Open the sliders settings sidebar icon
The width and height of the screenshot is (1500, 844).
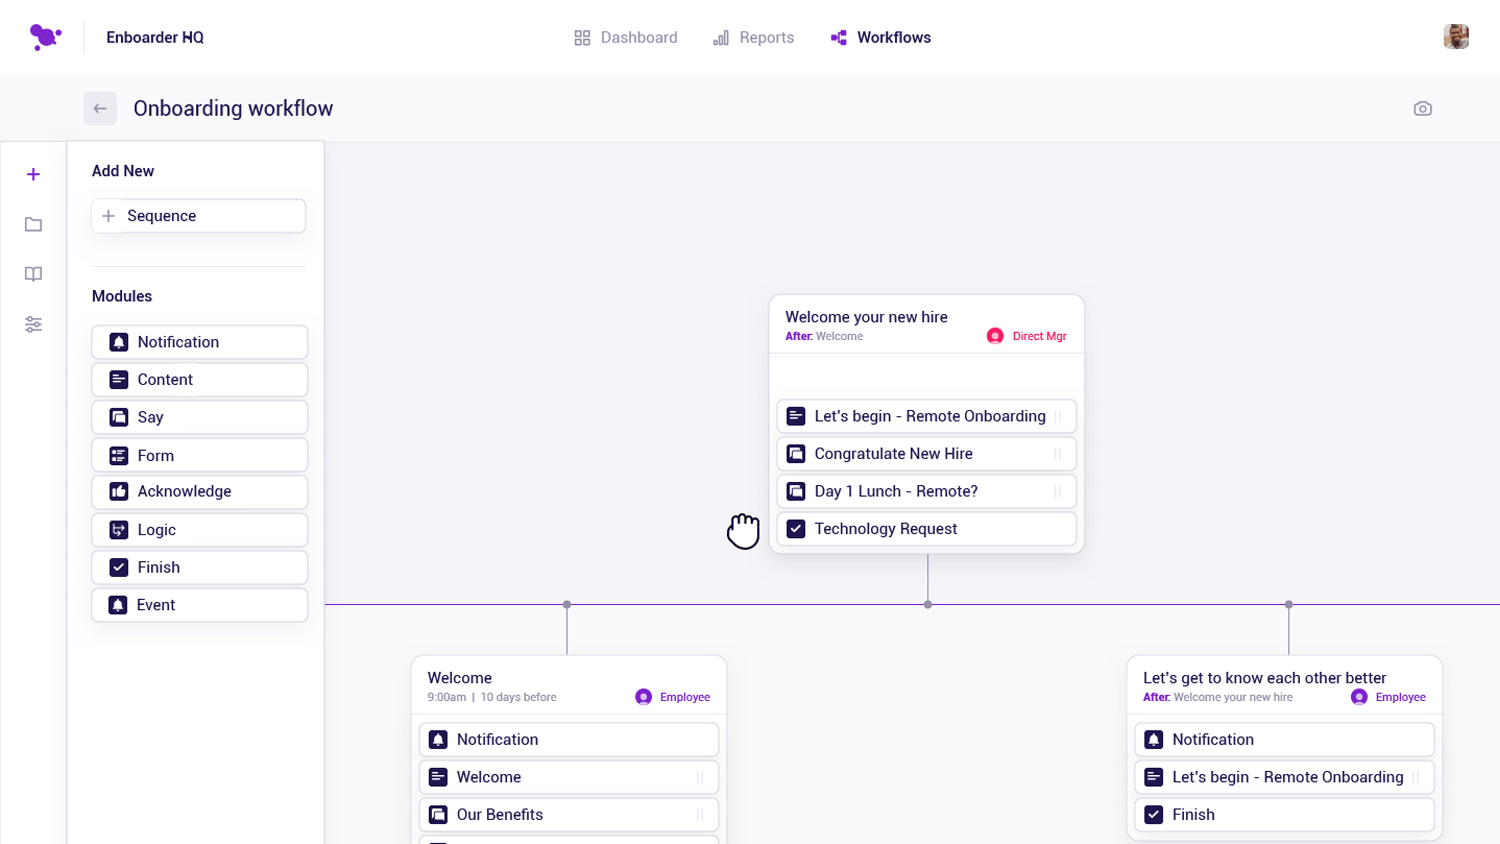point(33,325)
